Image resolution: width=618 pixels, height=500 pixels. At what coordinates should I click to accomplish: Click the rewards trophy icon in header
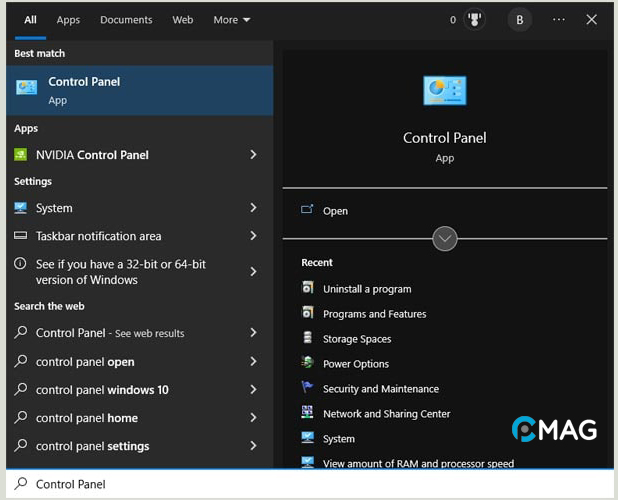coord(474,20)
